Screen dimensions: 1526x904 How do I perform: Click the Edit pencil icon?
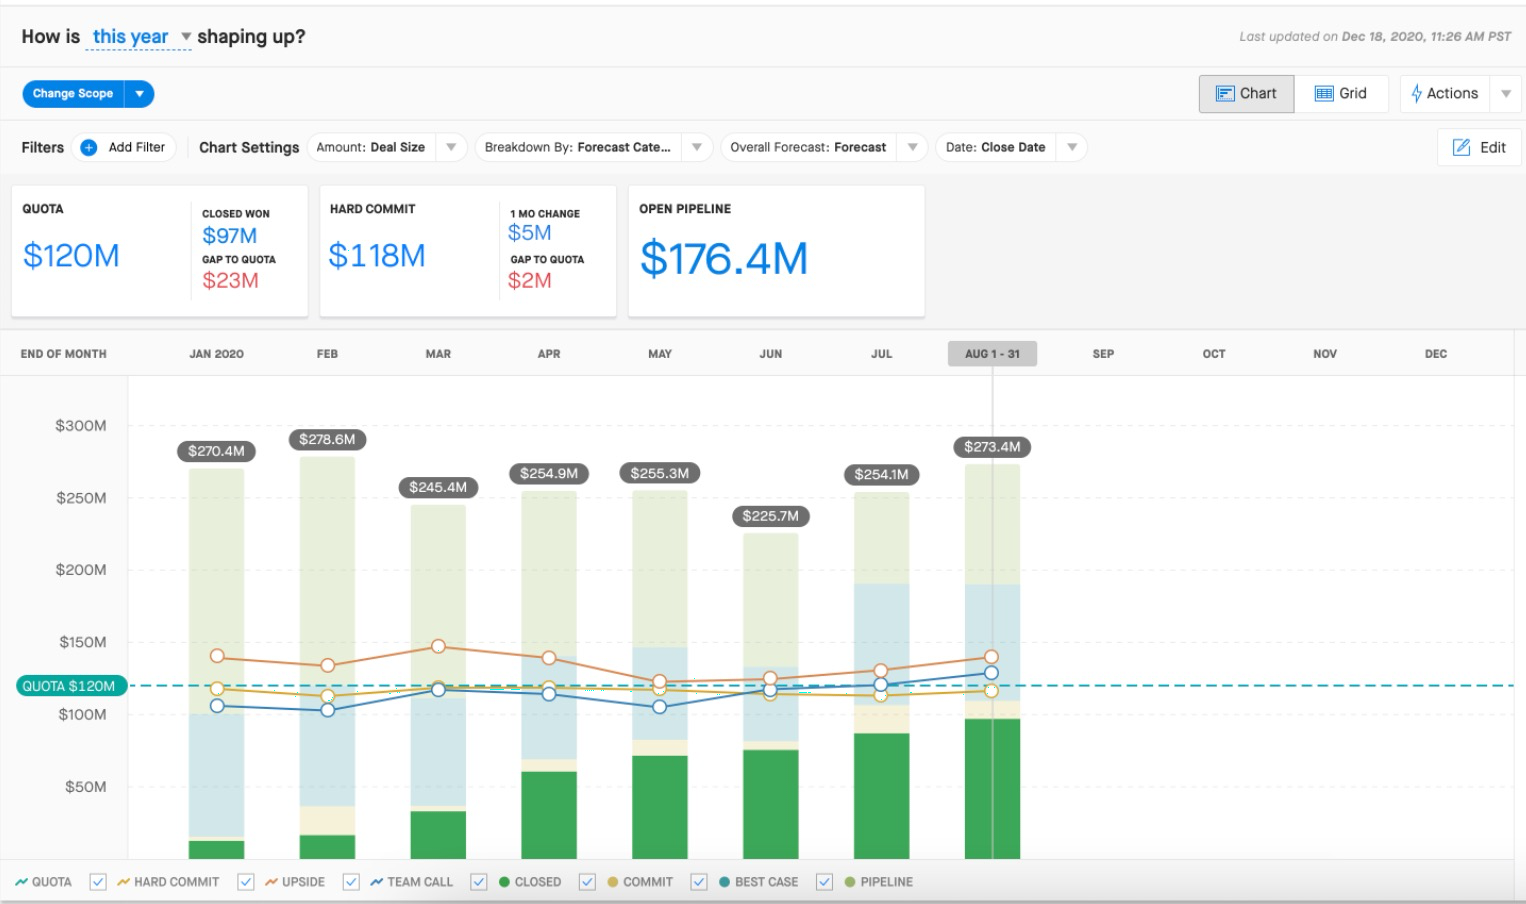pyautogui.click(x=1461, y=147)
